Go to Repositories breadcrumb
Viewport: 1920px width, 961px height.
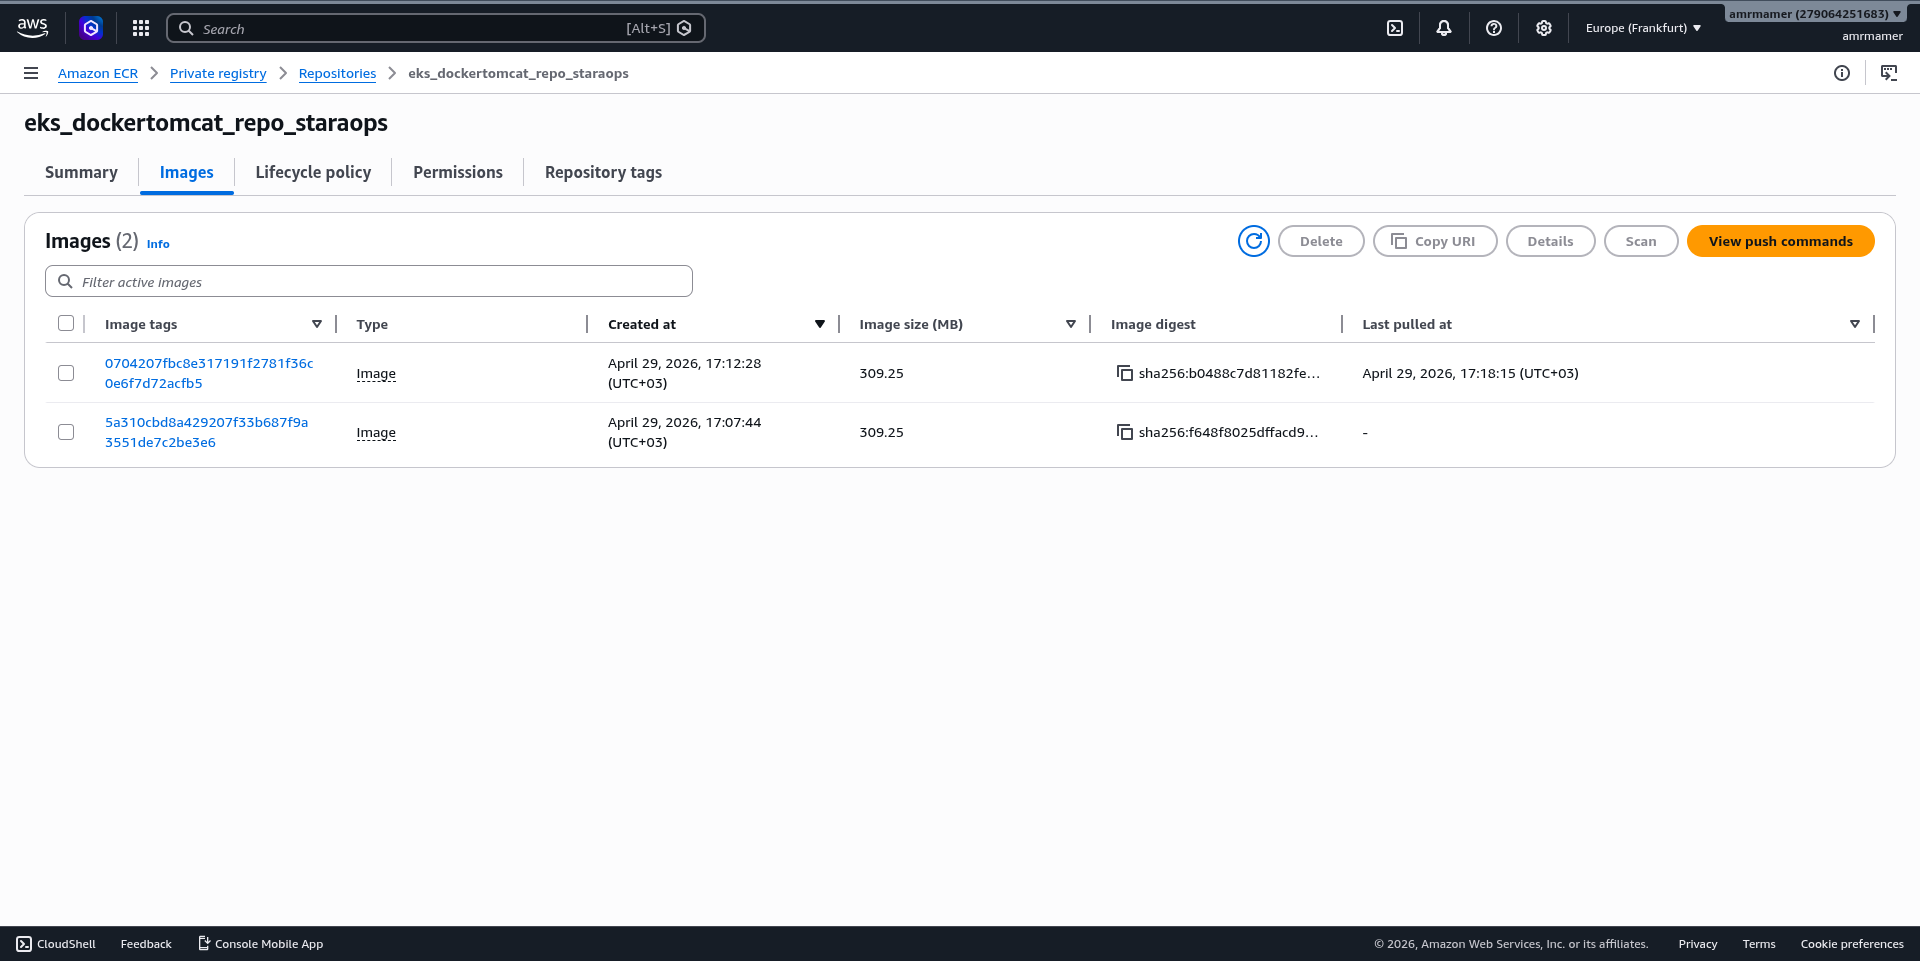(x=337, y=73)
